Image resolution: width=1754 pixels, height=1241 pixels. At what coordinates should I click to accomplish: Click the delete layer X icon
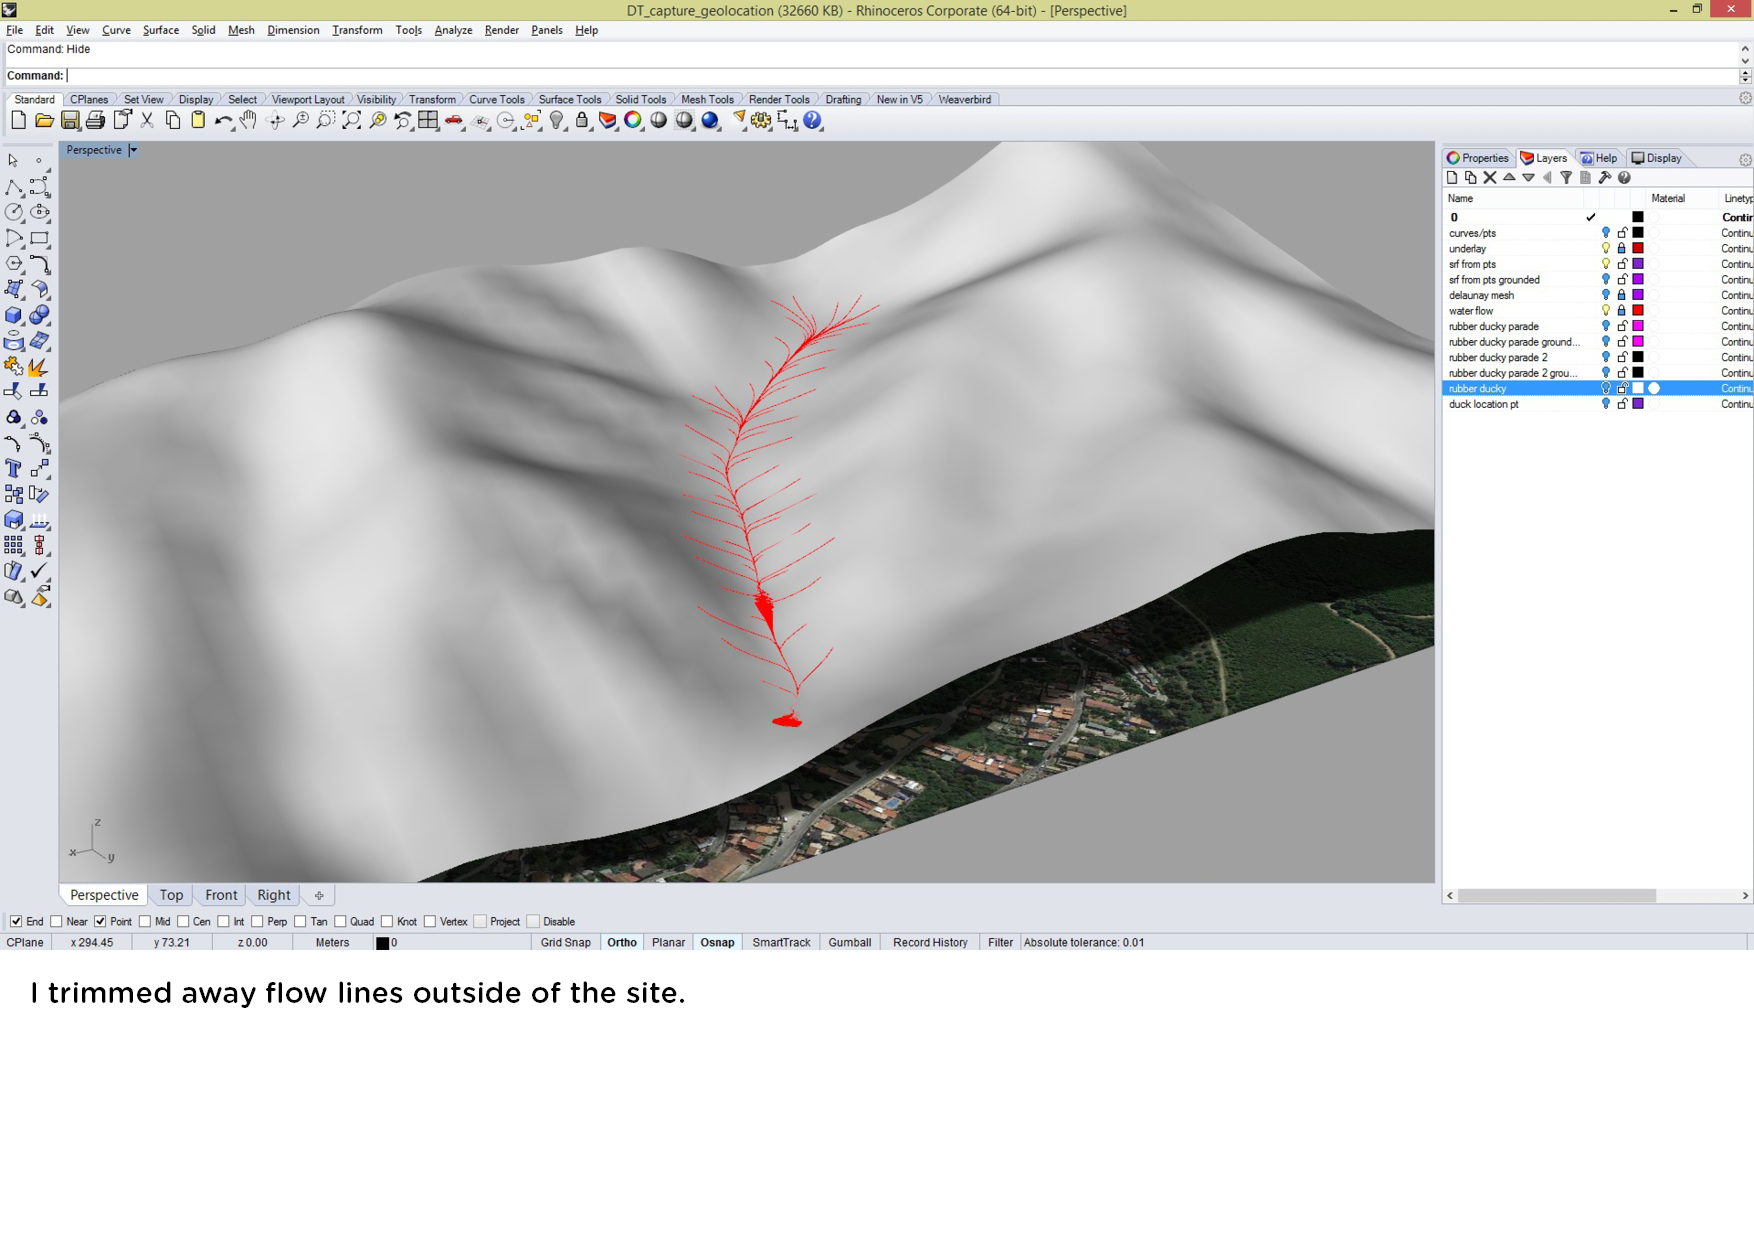[1490, 178]
